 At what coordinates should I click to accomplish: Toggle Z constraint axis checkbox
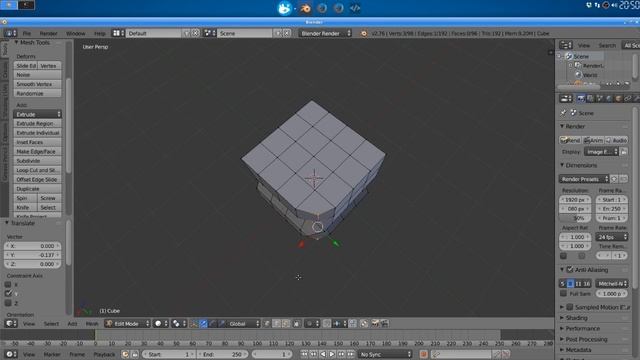click(8, 303)
